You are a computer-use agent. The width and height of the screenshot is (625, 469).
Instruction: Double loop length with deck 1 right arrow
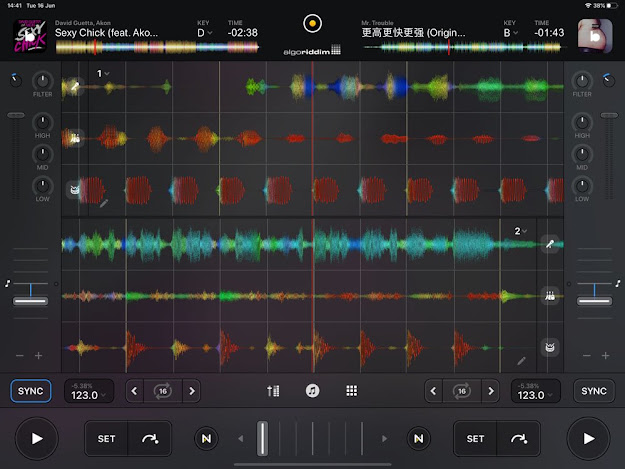coord(192,391)
